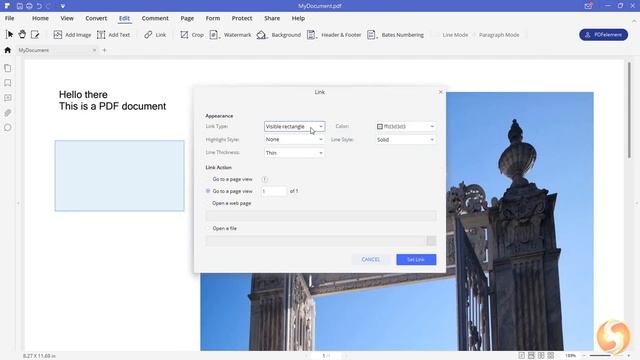The image size is (640, 360).
Task: Click the web page URL field
Action: pos(321,216)
